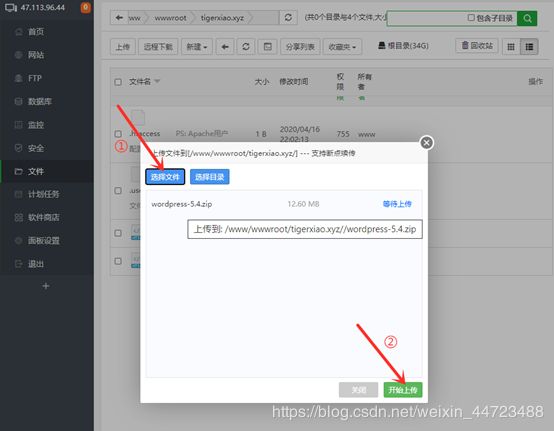This screenshot has width=554, height=431.
Task: Click the tigerxiao.xyz path breadcrumb
Action: coord(222,18)
